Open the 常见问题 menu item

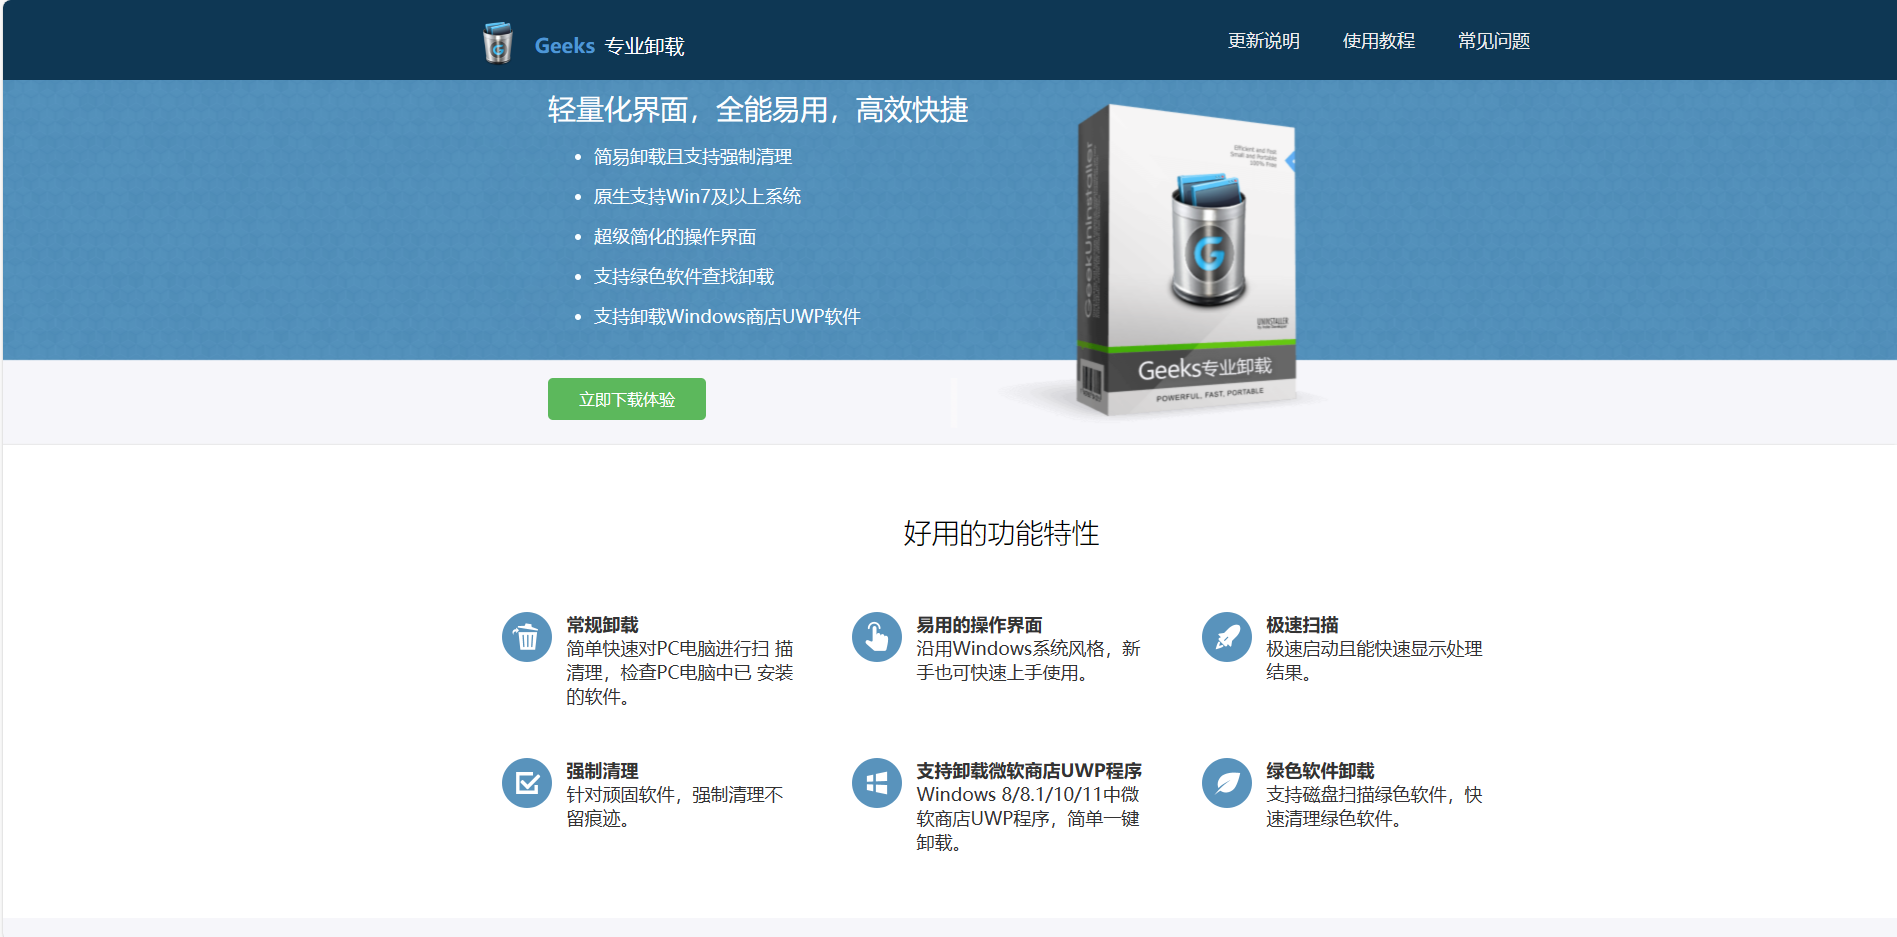coord(1494,41)
